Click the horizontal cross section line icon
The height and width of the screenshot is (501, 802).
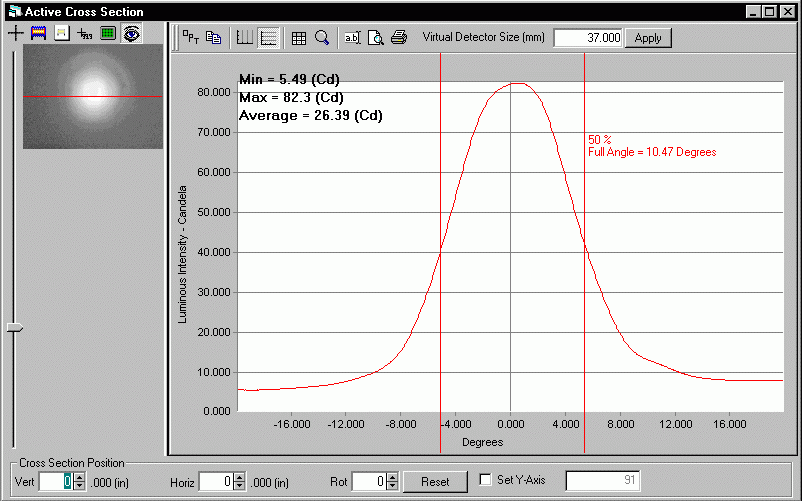pyautogui.click(x=62, y=33)
